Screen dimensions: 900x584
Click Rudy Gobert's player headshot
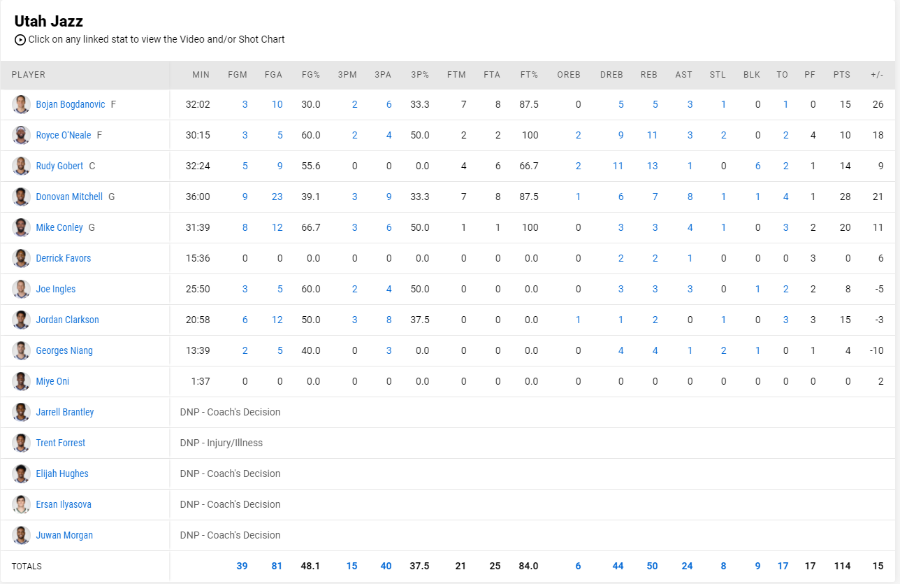[21, 166]
